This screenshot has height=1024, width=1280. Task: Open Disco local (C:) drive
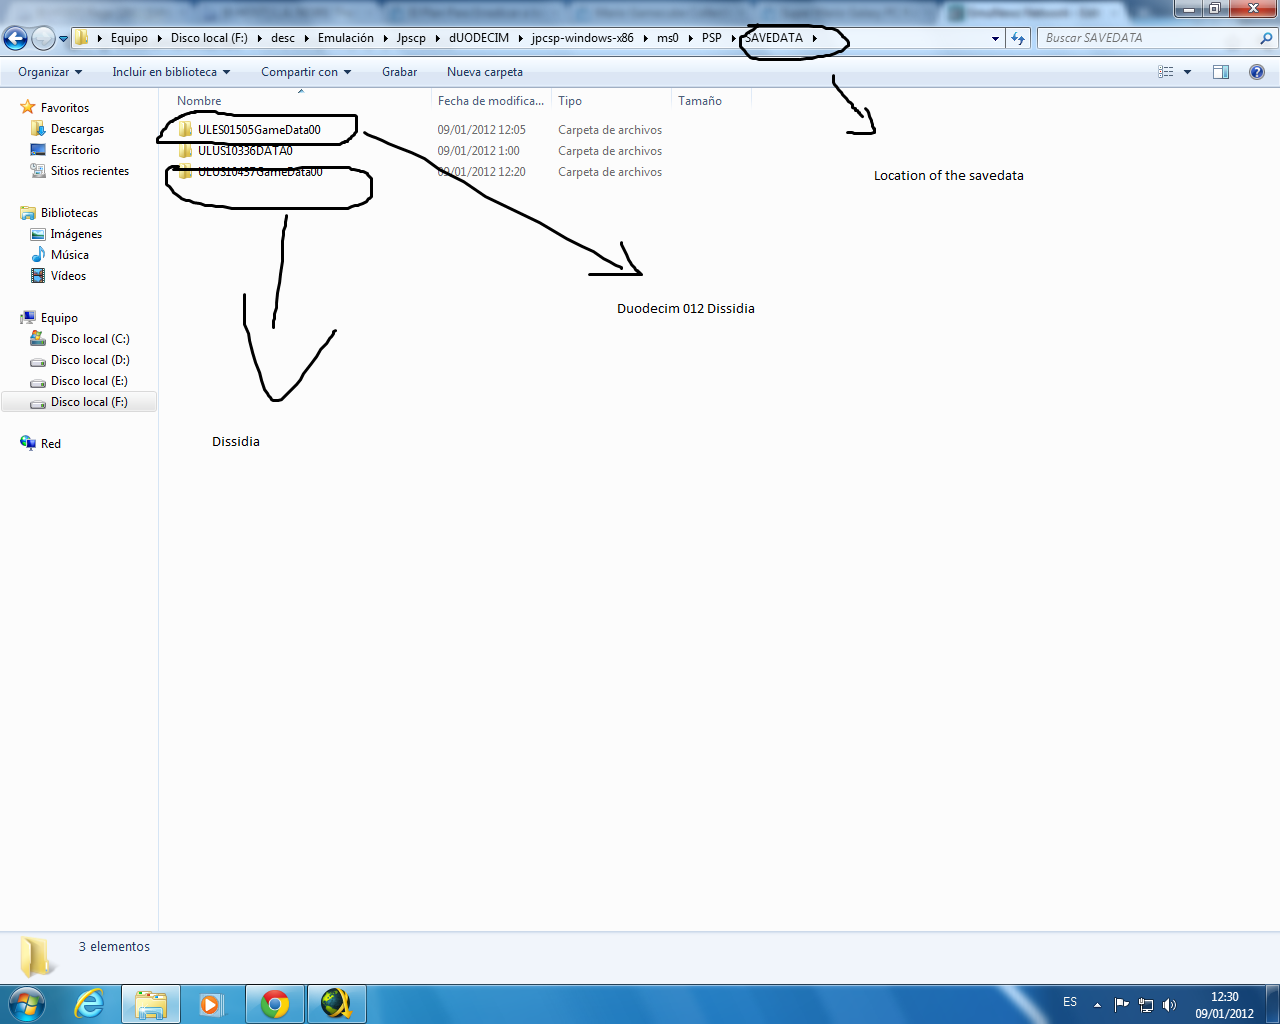(90, 339)
